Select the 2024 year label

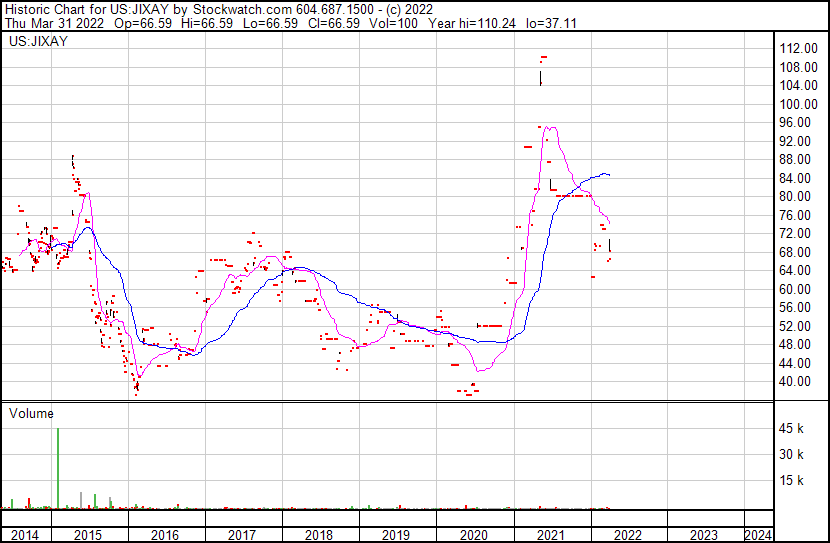pos(758,535)
